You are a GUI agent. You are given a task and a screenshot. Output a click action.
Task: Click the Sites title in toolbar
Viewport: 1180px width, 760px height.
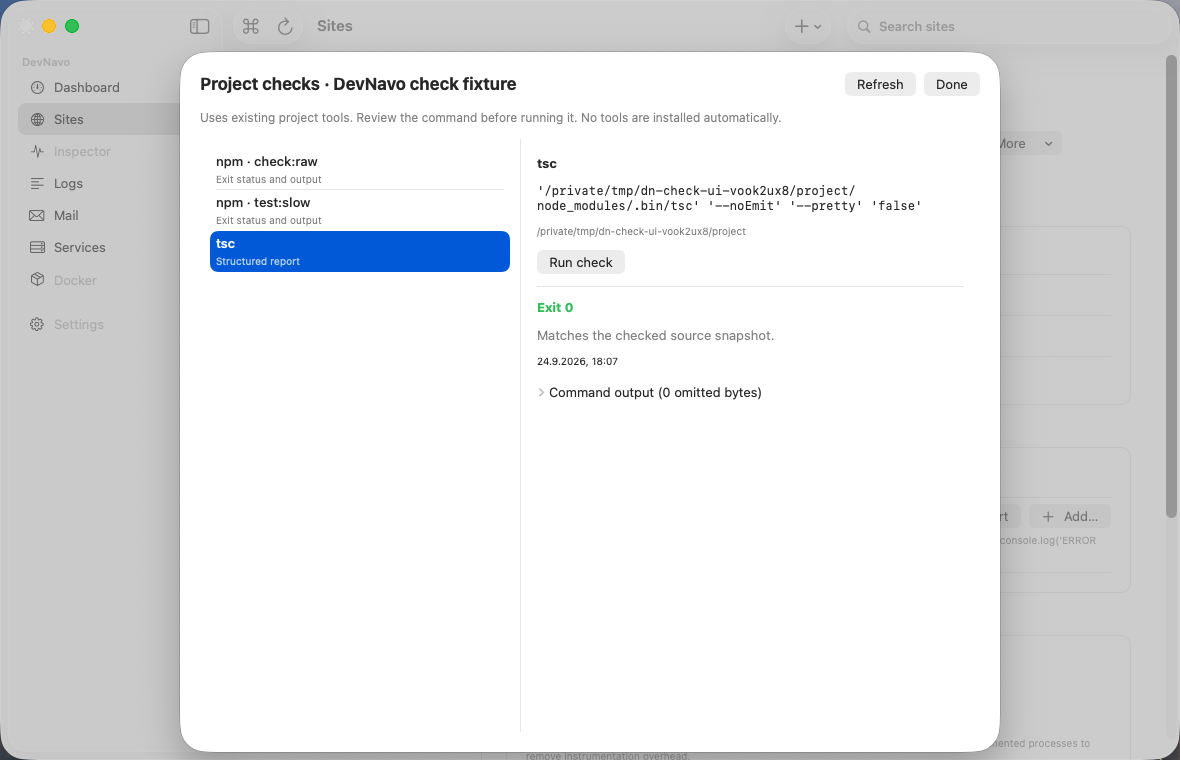coord(335,26)
